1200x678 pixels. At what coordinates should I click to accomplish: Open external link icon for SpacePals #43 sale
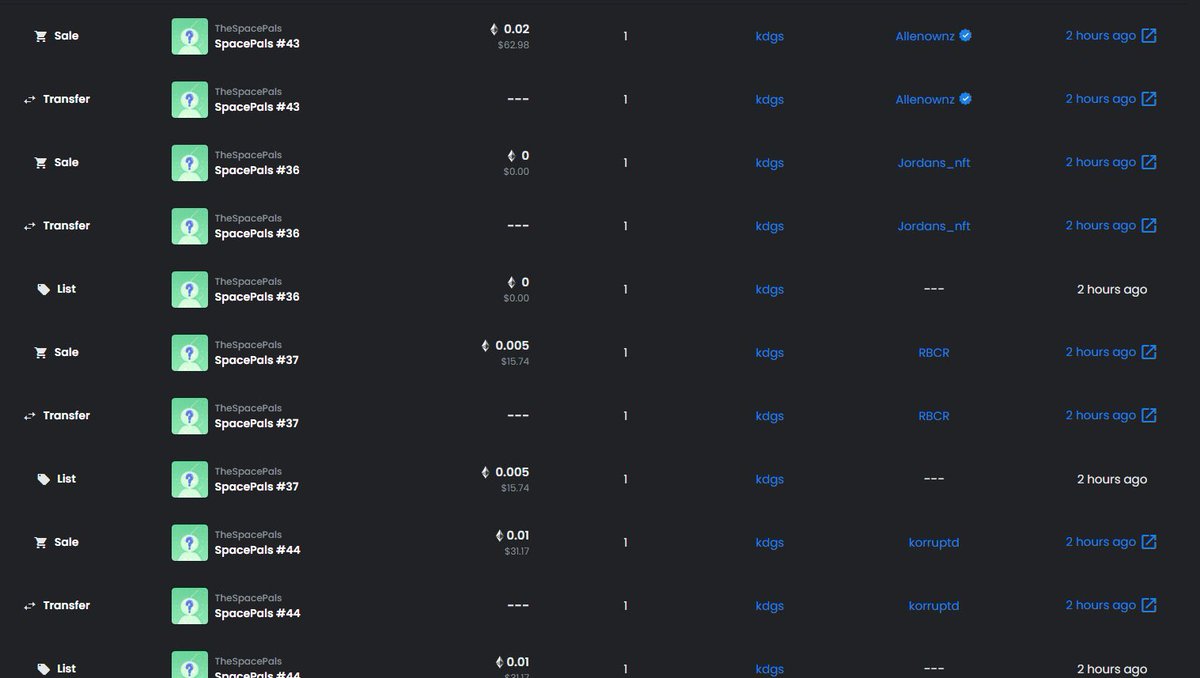pos(1149,36)
